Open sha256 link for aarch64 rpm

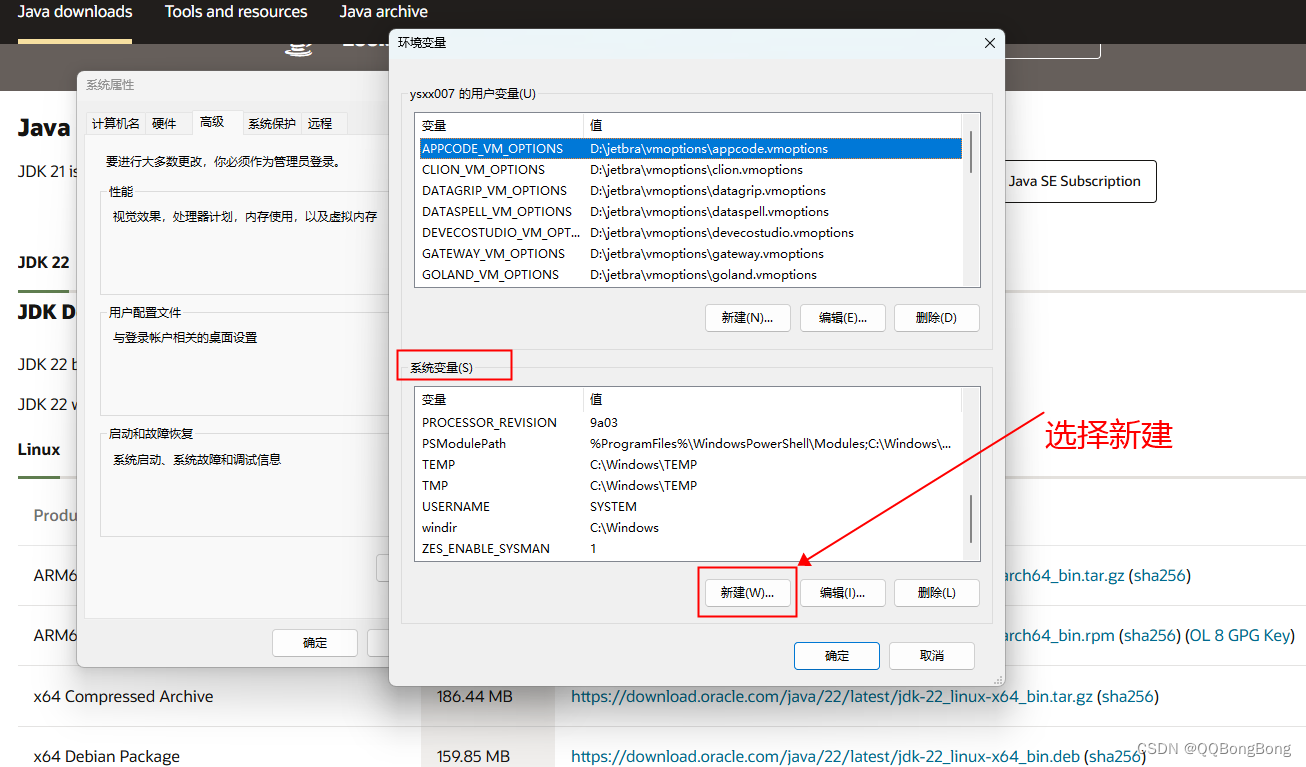[x=1150, y=635]
